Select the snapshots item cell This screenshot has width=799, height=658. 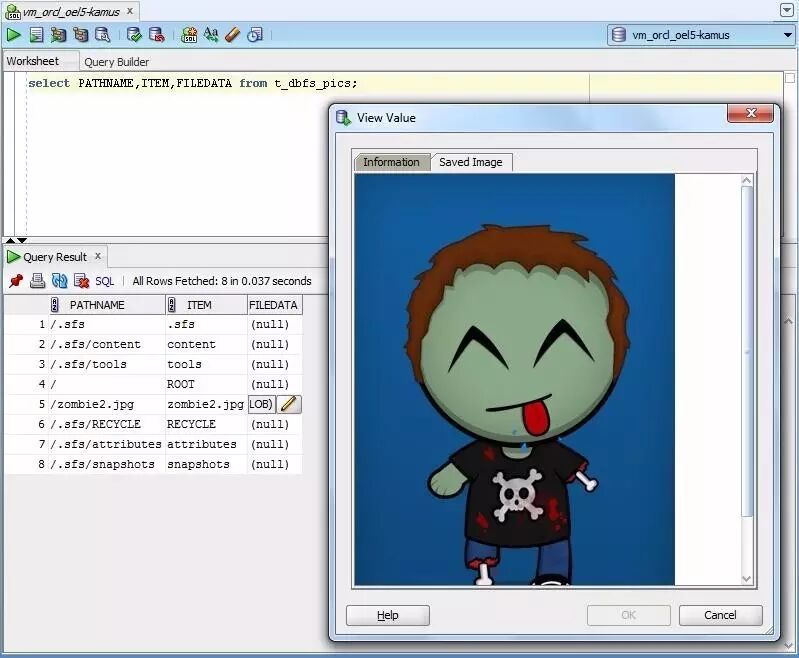tap(206, 464)
